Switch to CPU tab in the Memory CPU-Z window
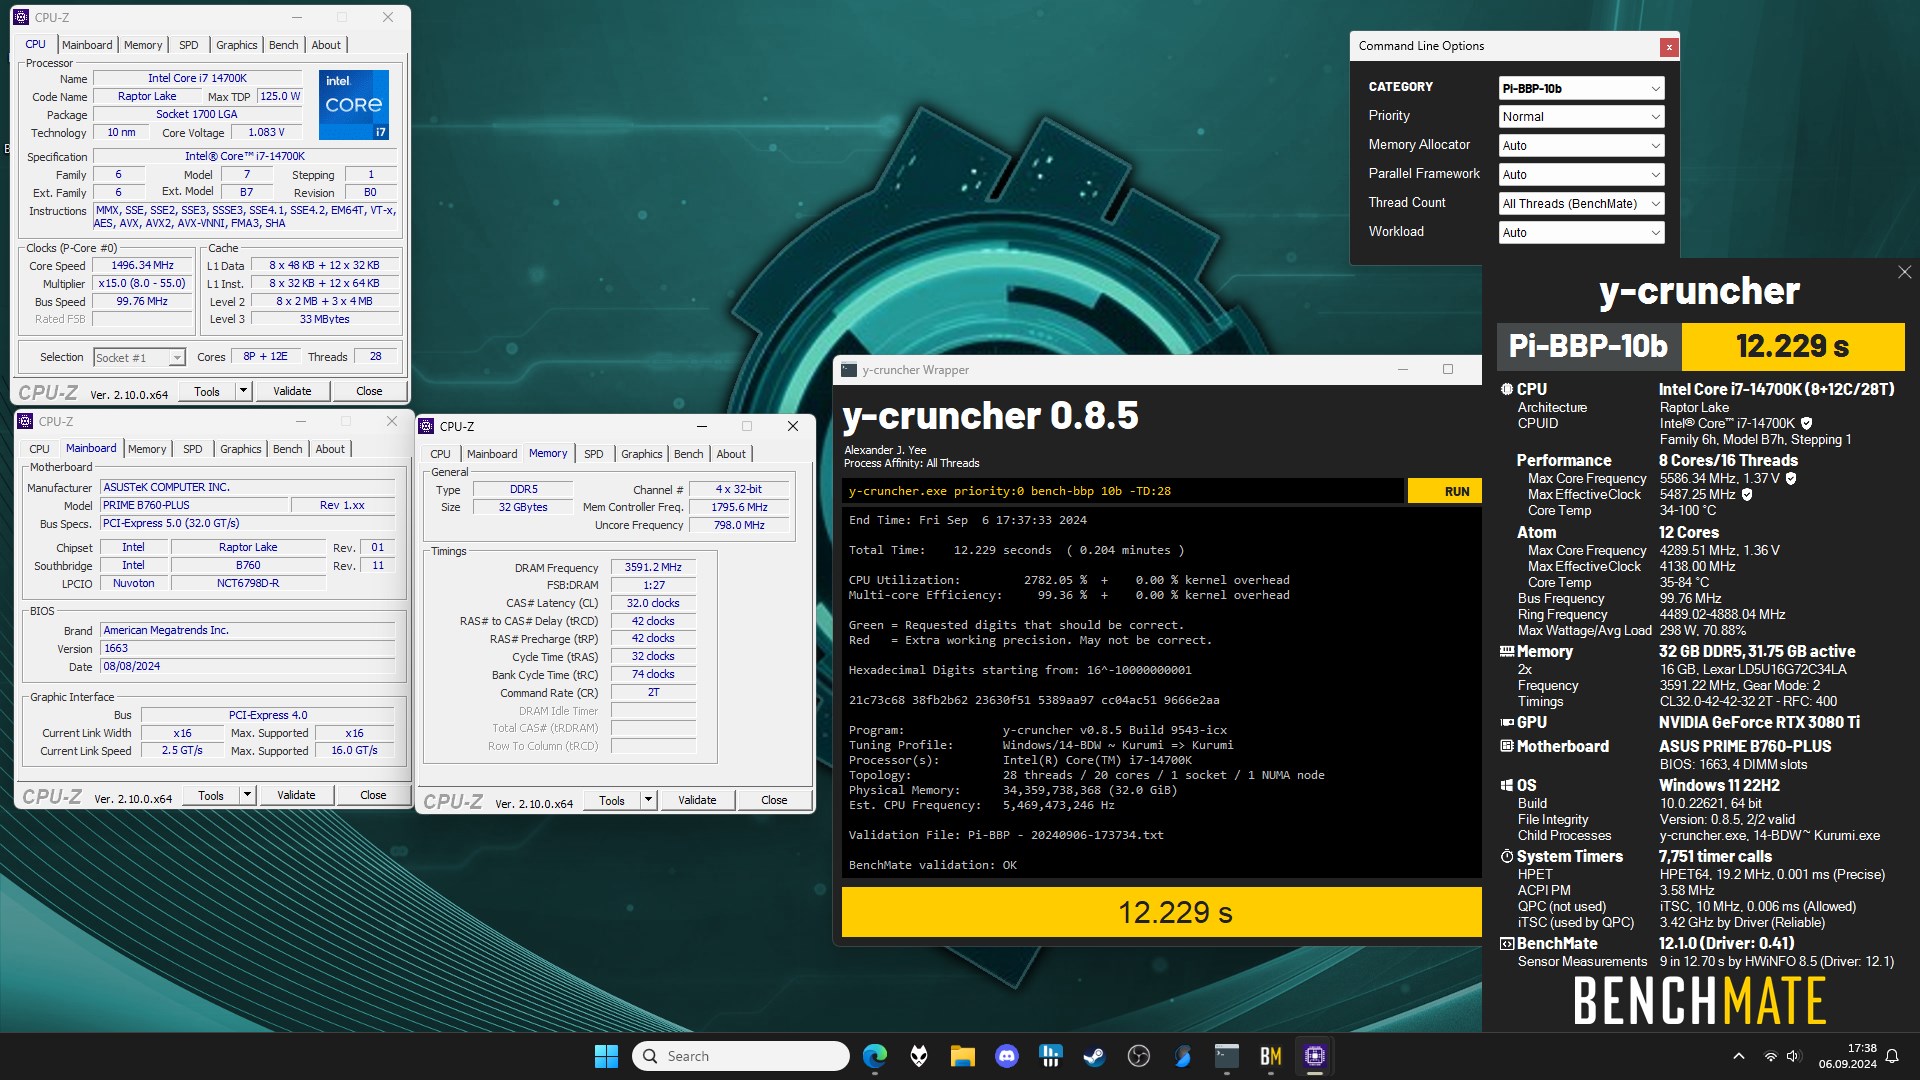1920x1080 pixels. [440, 454]
